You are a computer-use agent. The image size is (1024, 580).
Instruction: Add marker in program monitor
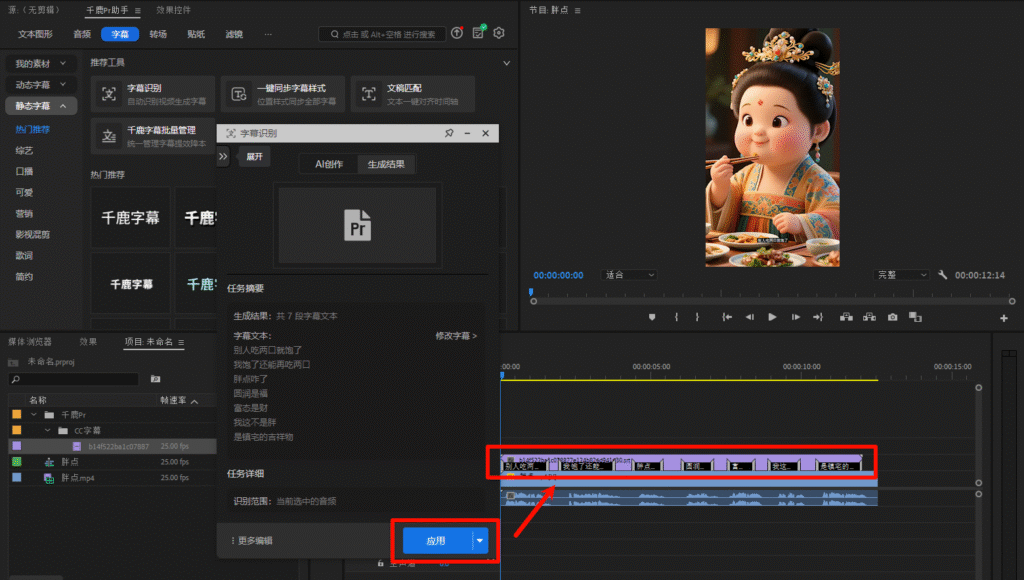[652, 317]
